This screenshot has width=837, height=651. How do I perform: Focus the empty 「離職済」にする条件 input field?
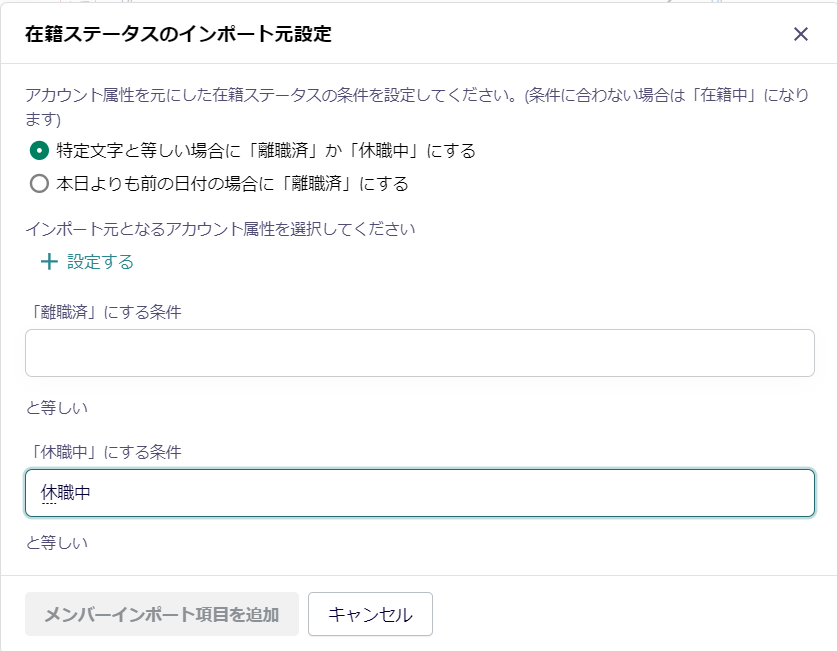420,353
